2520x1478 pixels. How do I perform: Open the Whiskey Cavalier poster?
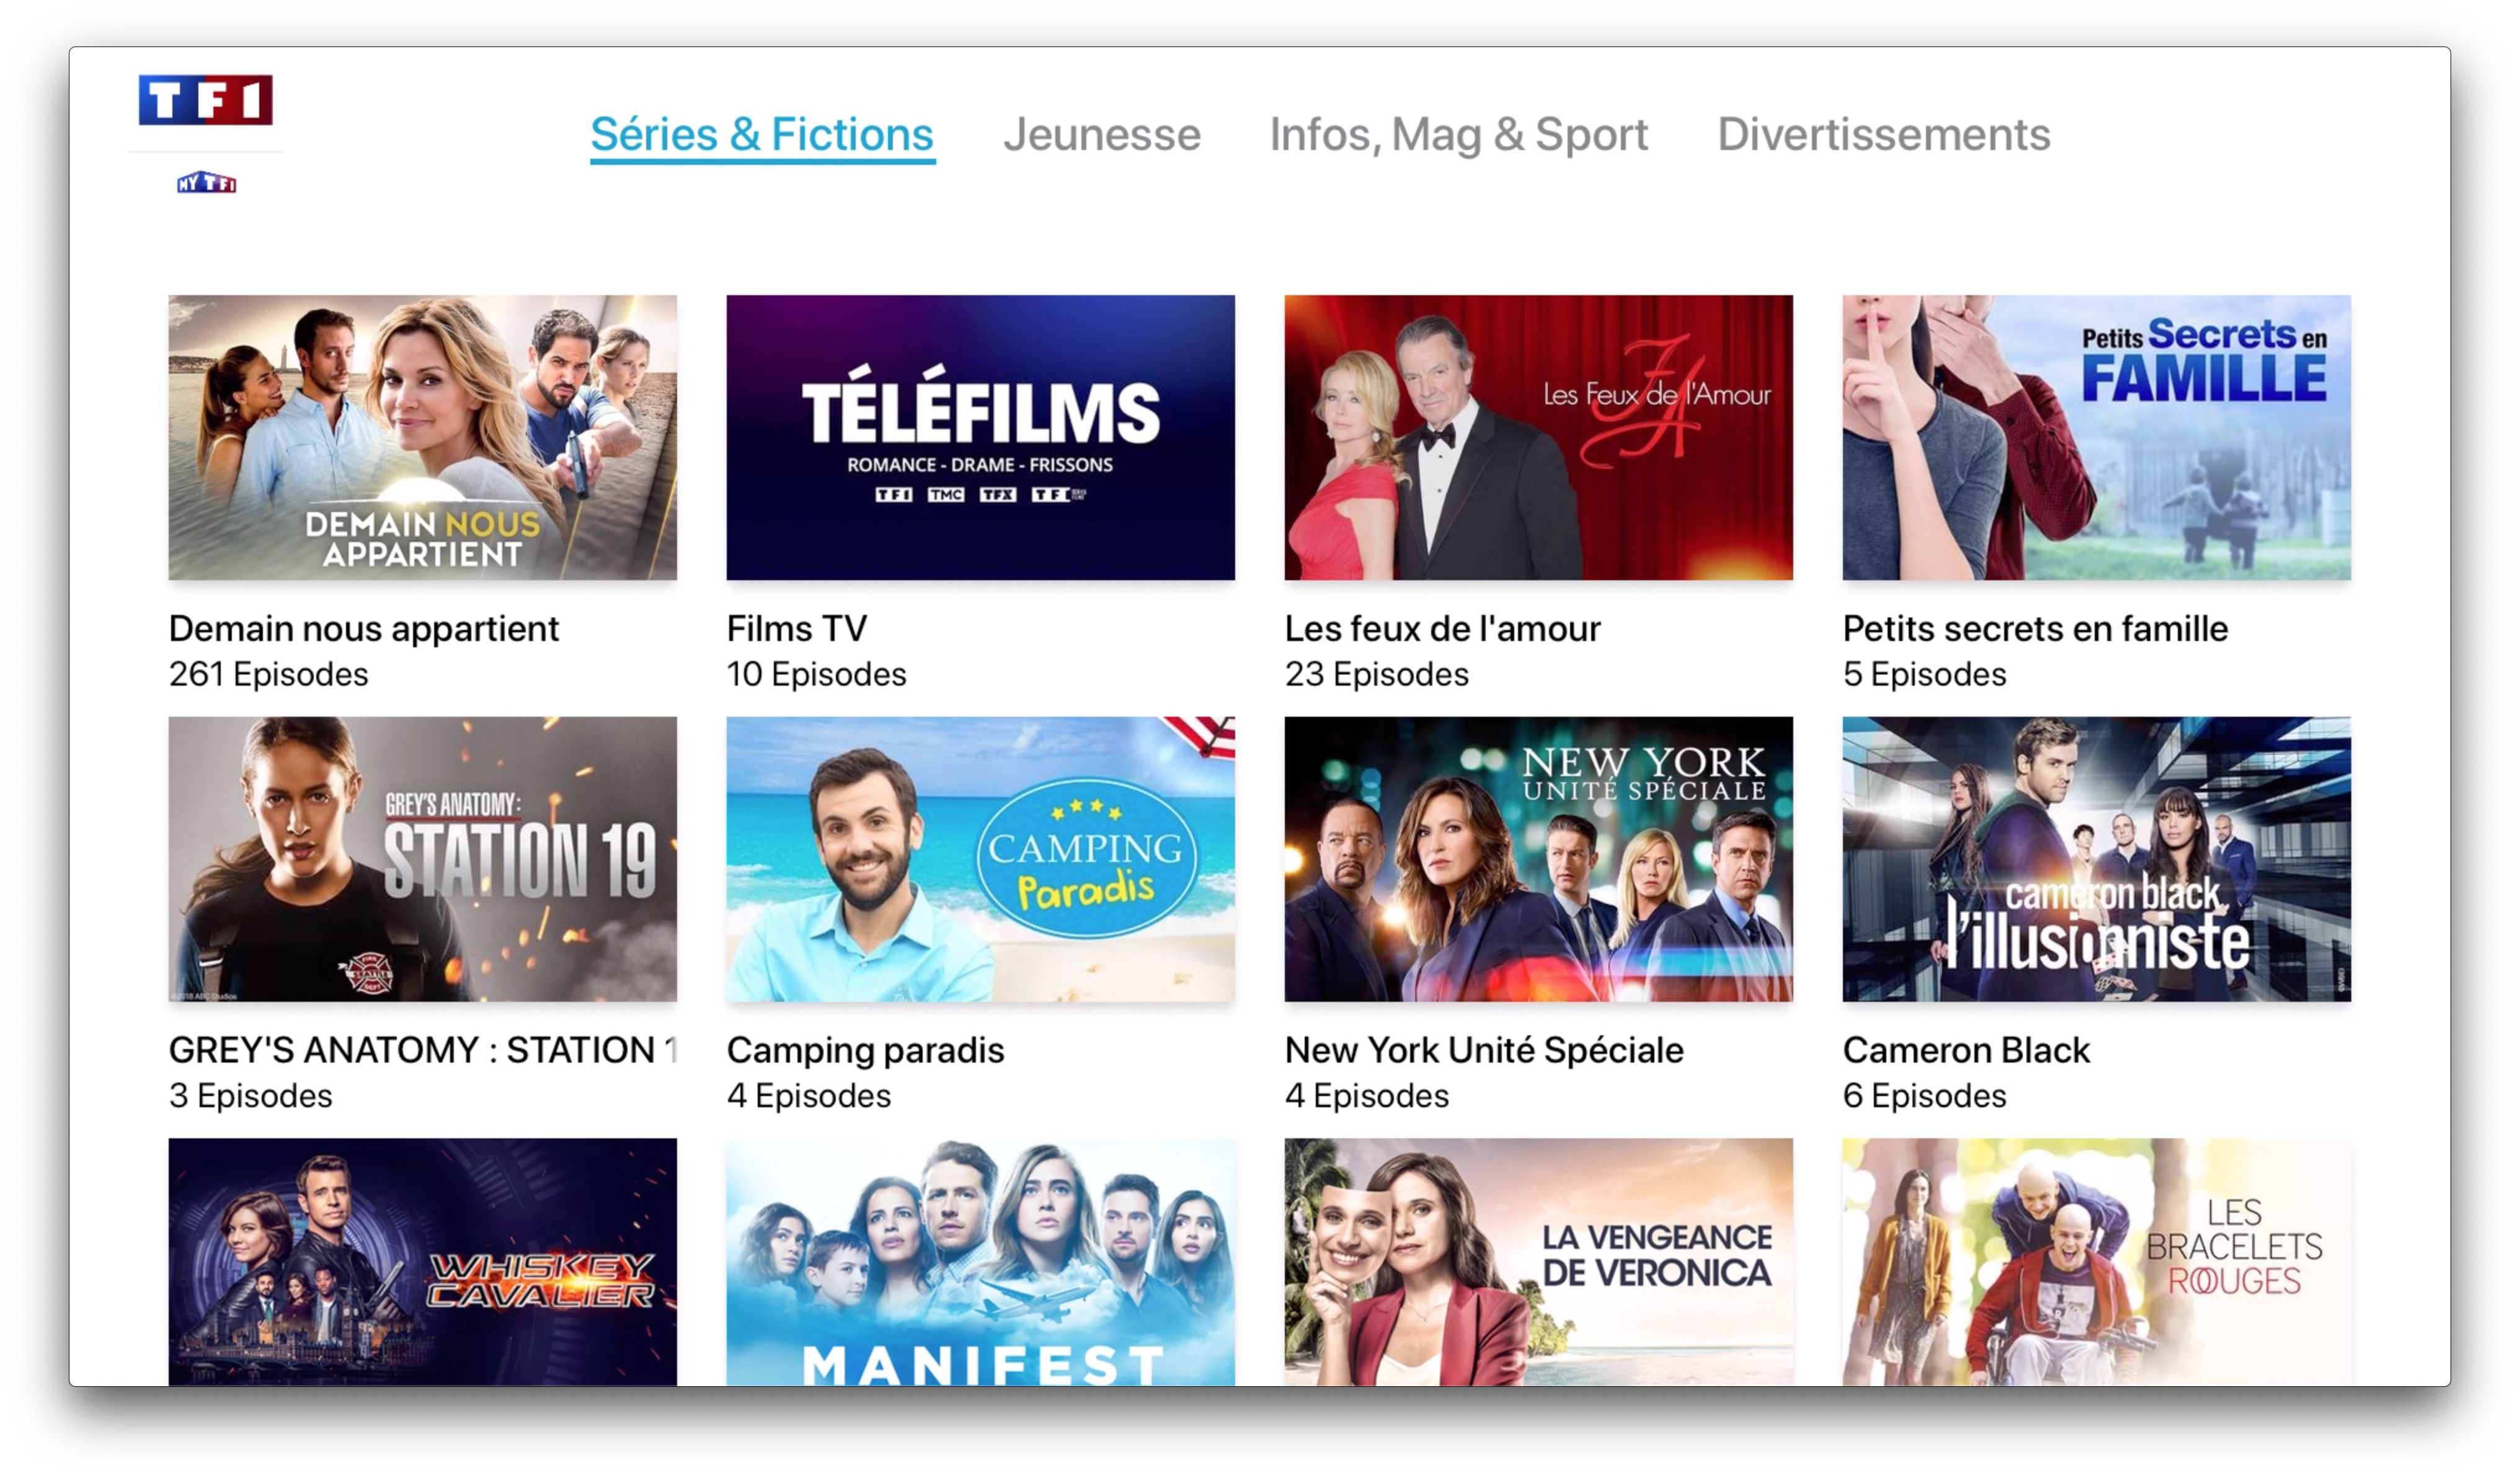point(422,1262)
